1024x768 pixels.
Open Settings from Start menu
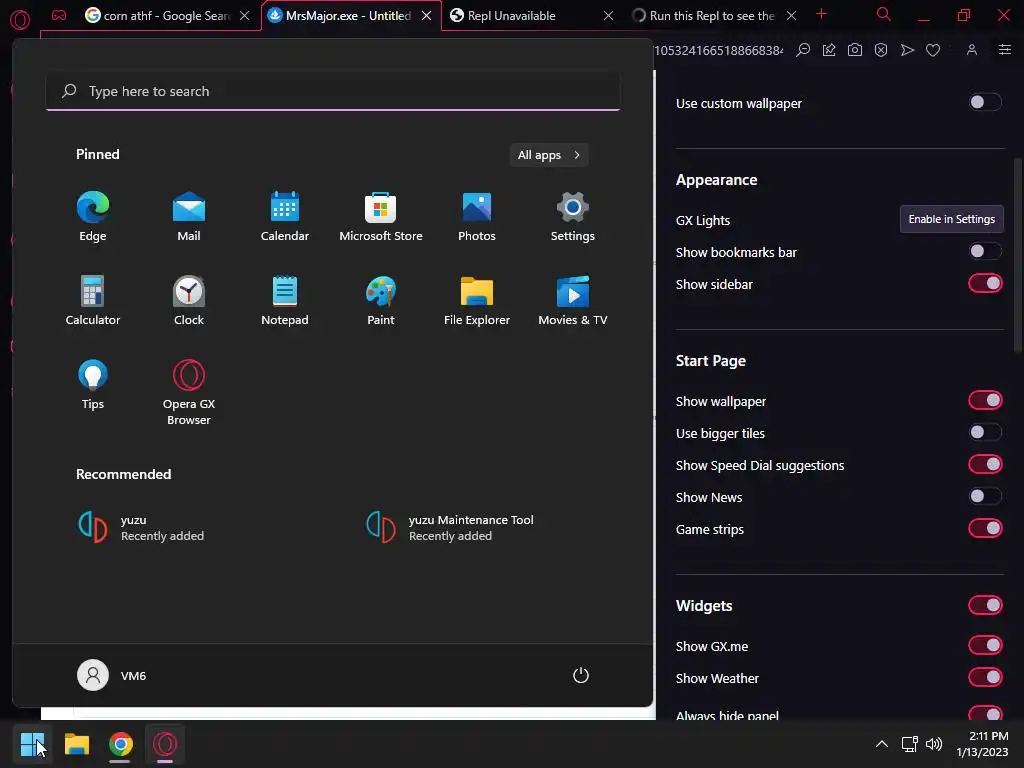click(x=573, y=216)
